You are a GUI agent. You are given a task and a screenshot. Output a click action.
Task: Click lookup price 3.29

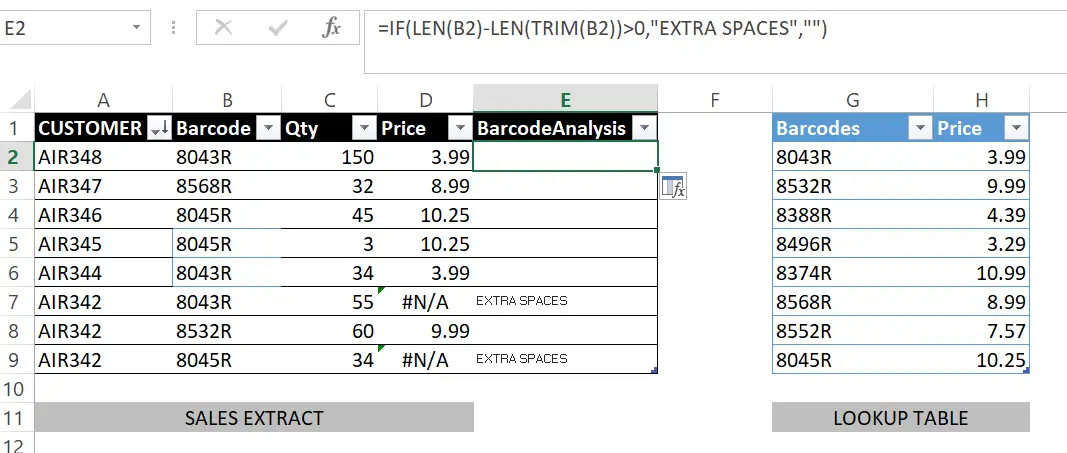point(981,244)
